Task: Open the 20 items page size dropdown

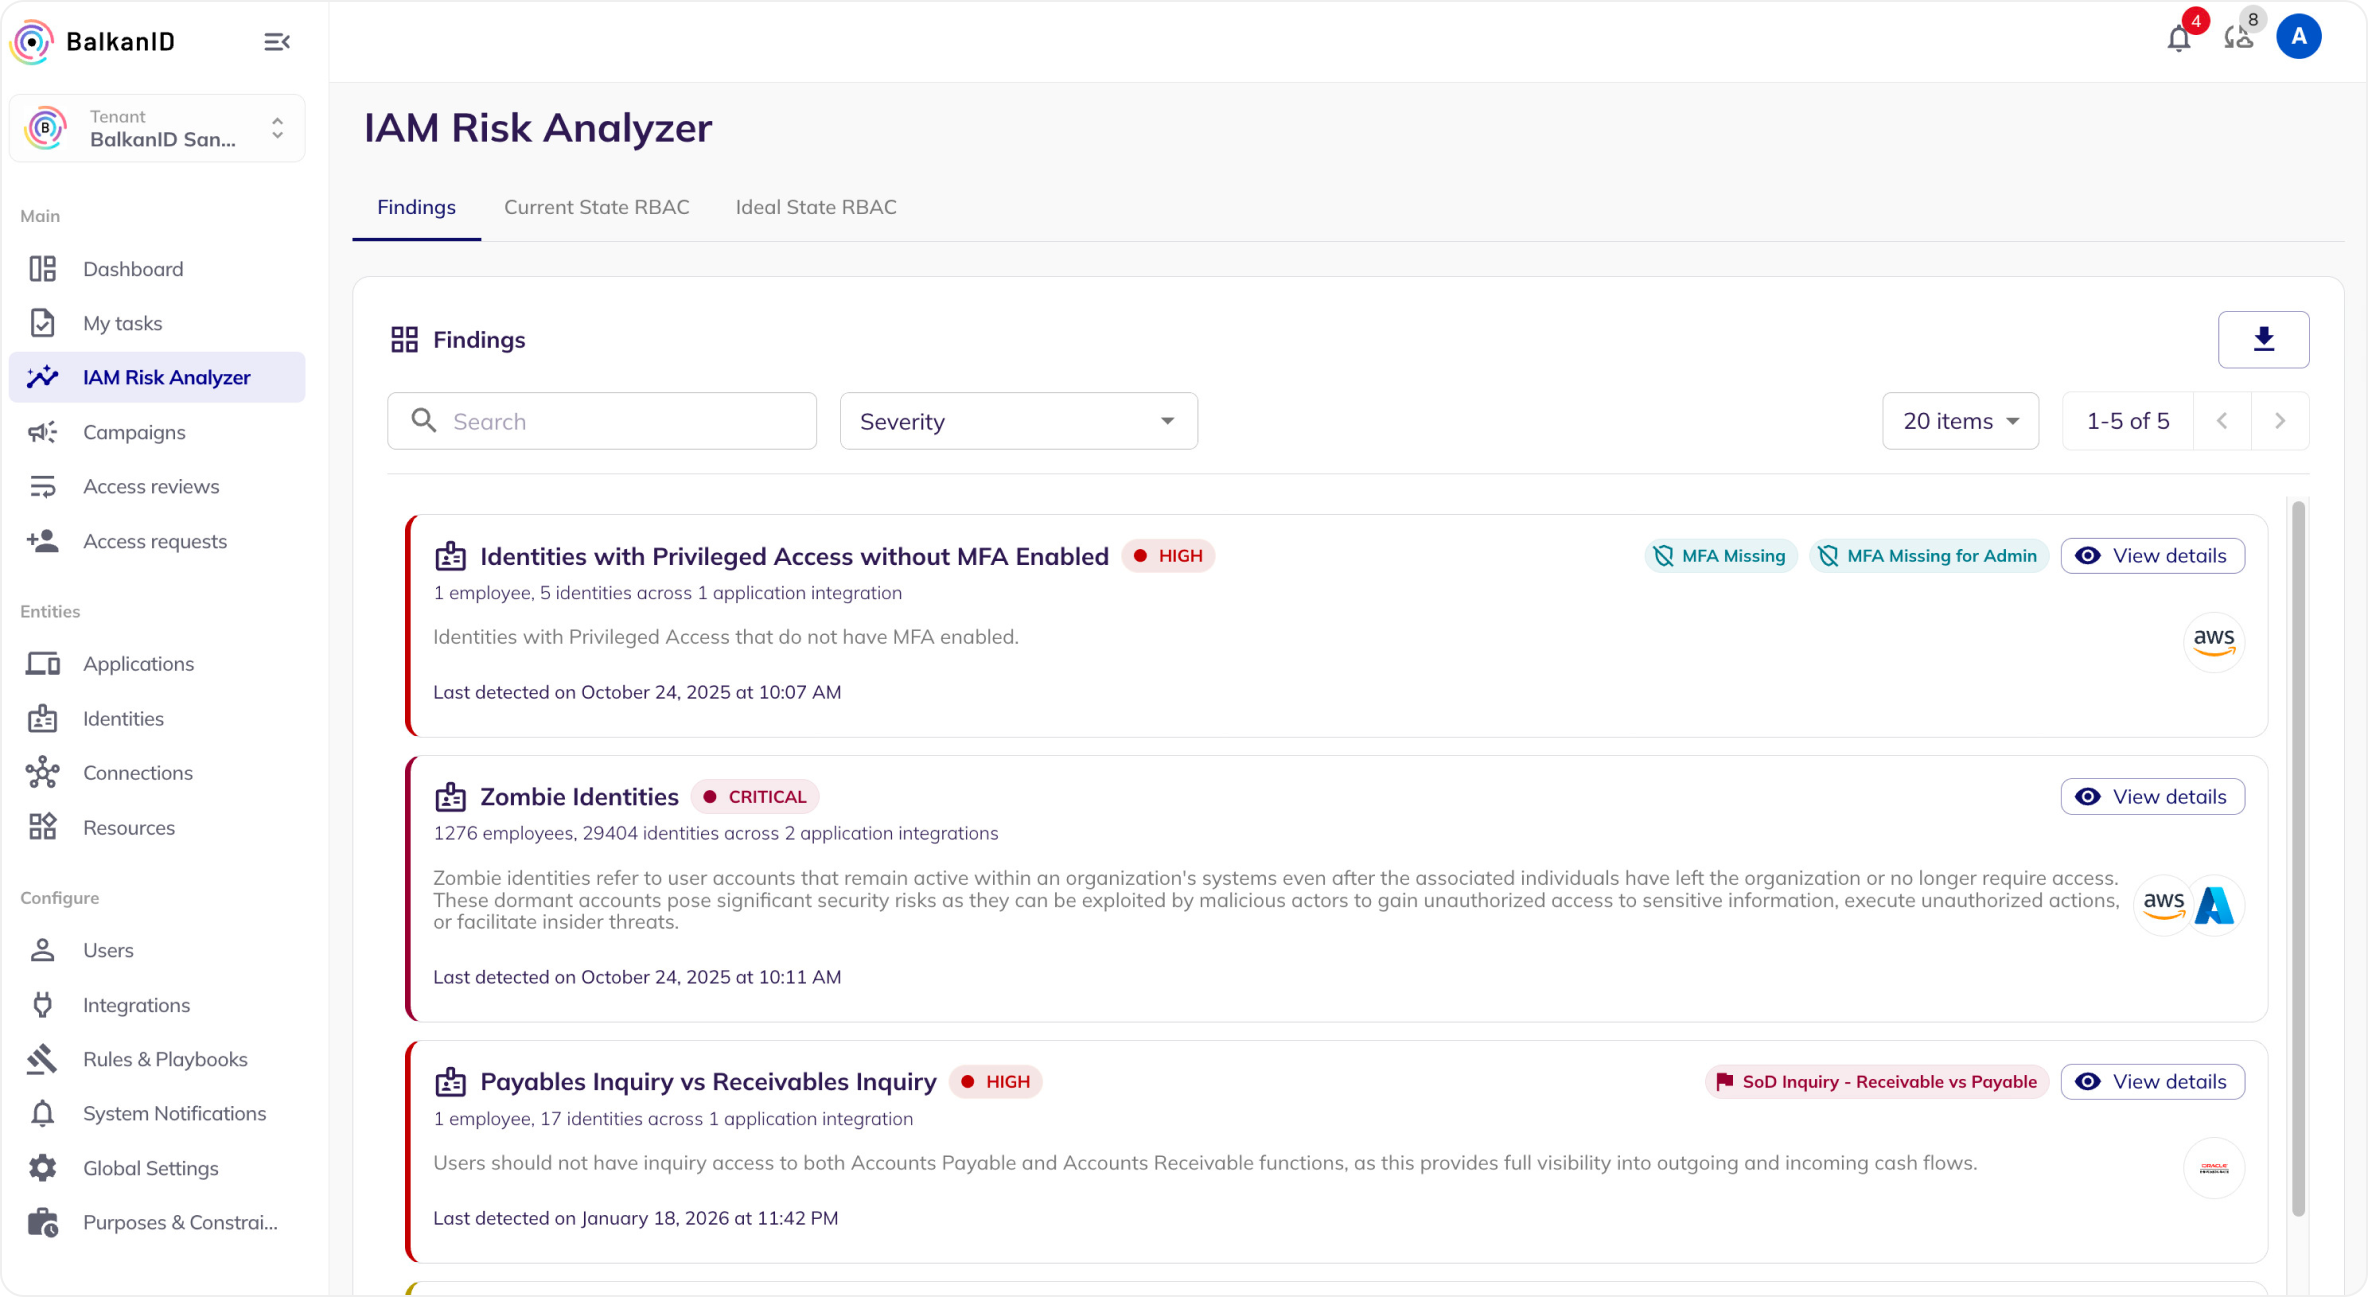Action: coord(1960,421)
